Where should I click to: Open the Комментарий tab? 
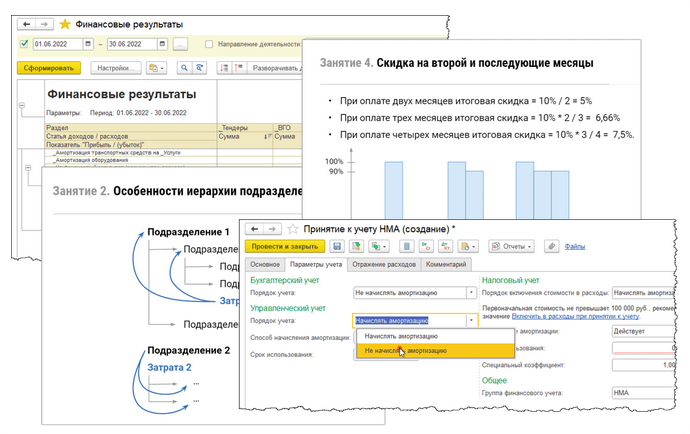[x=446, y=265]
